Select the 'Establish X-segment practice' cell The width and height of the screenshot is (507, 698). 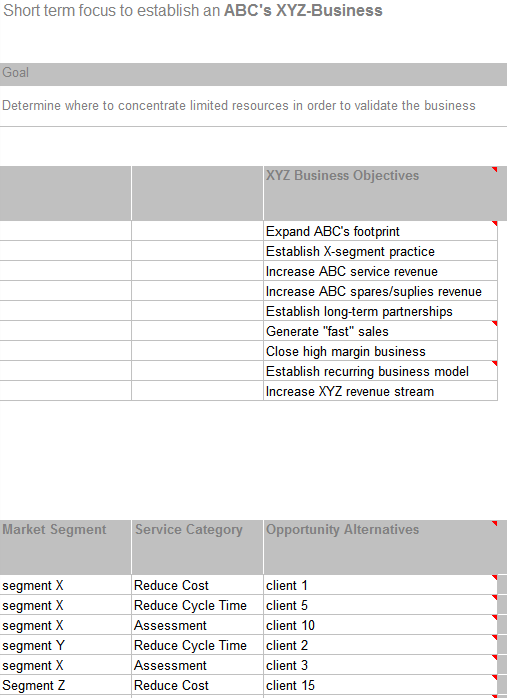tap(381, 251)
